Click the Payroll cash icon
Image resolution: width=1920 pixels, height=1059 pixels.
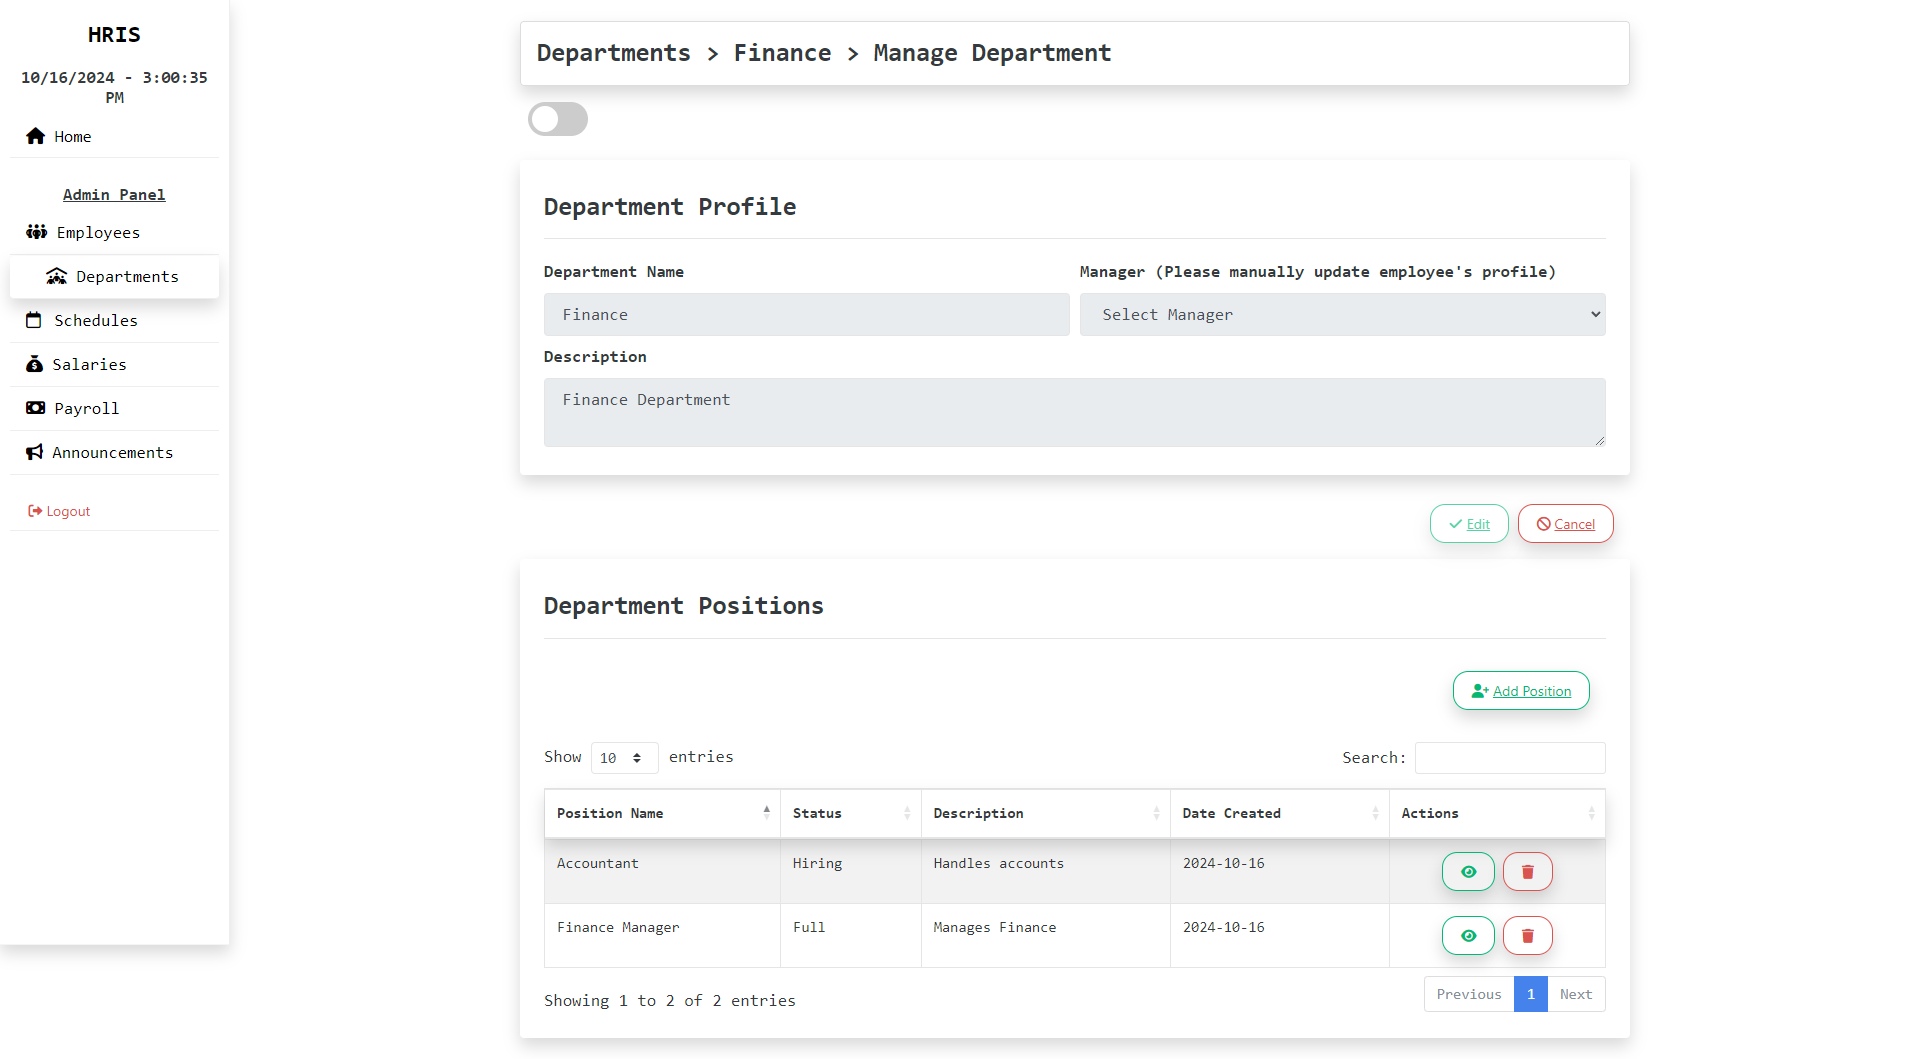pyautogui.click(x=36, y=408)
